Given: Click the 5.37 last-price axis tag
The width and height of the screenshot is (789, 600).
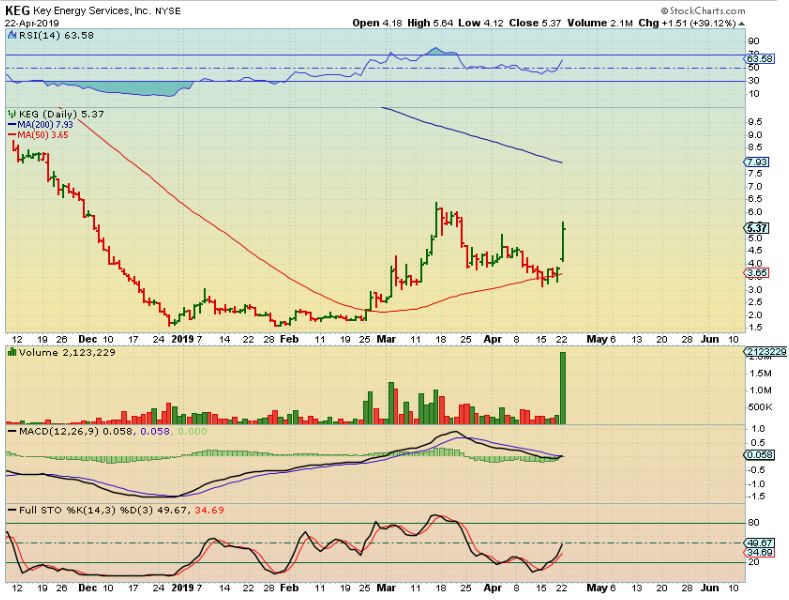Looking at the screenshot, I should point(756,228).
